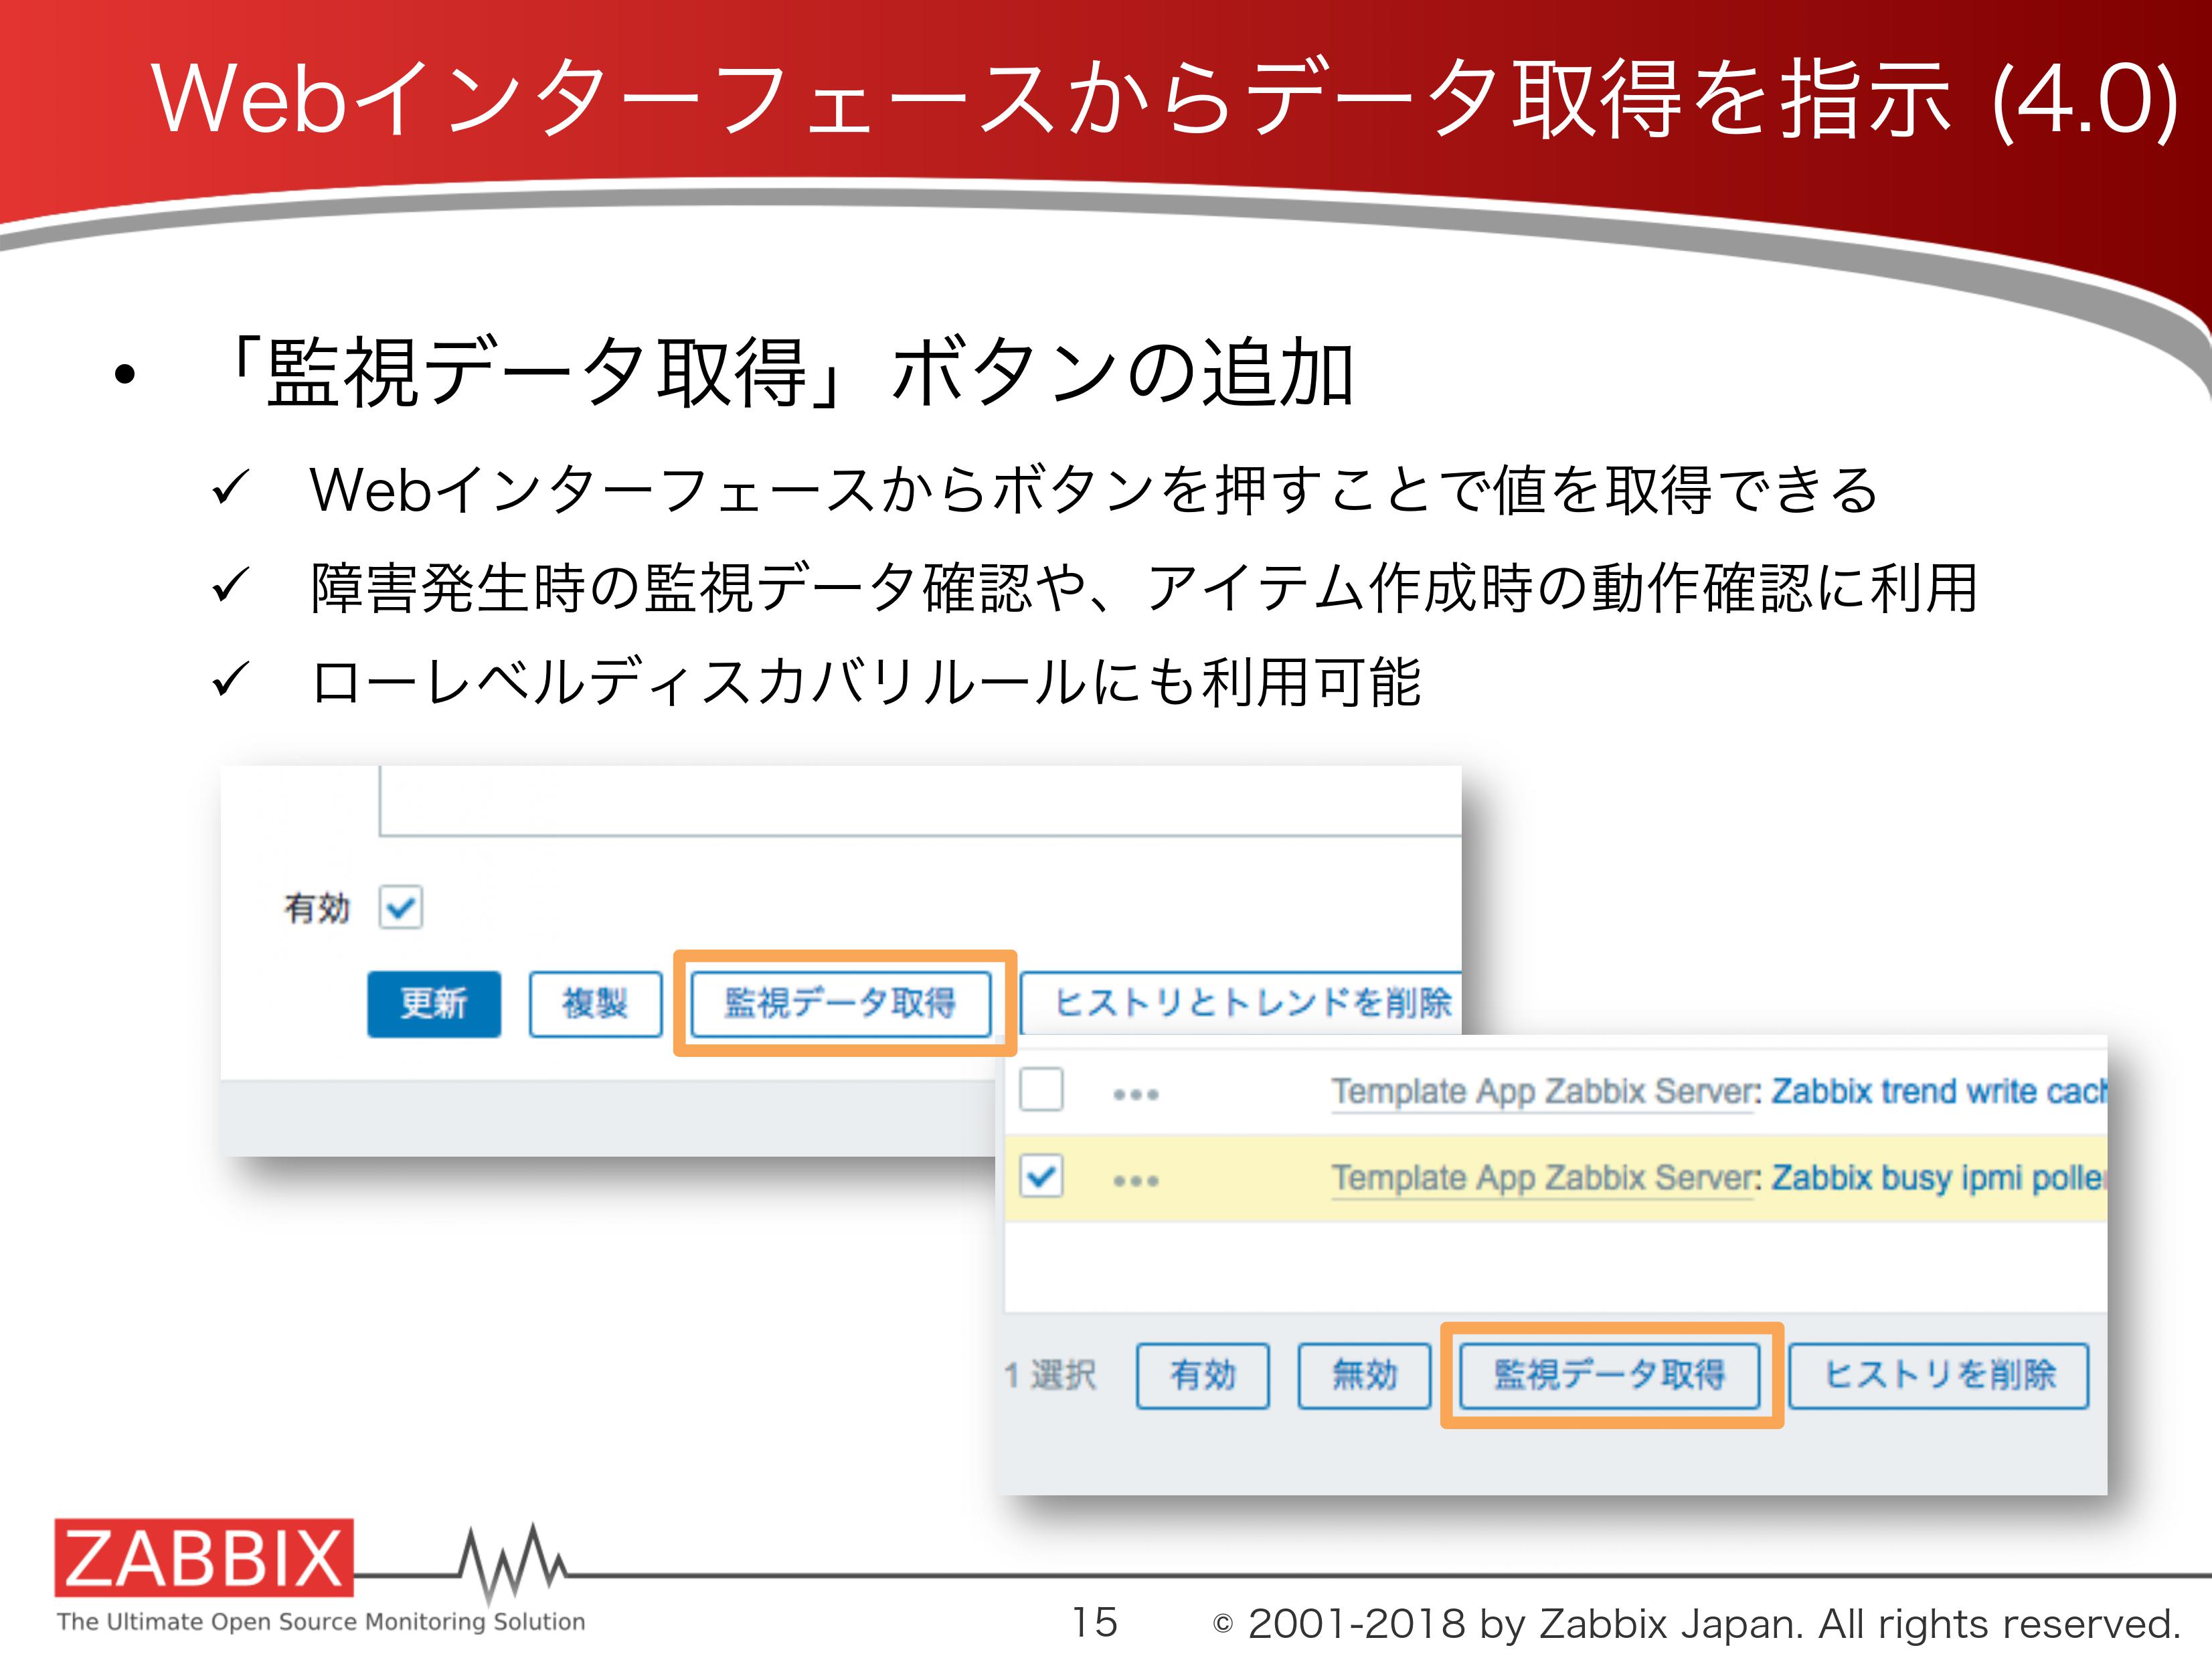
Task: Click the ZABBIX logo
Action: [204, 1558]
